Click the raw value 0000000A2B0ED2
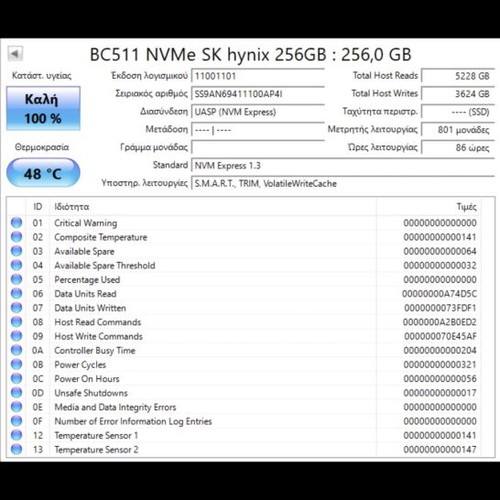This screenshot has height=500, width=500. 440,322
